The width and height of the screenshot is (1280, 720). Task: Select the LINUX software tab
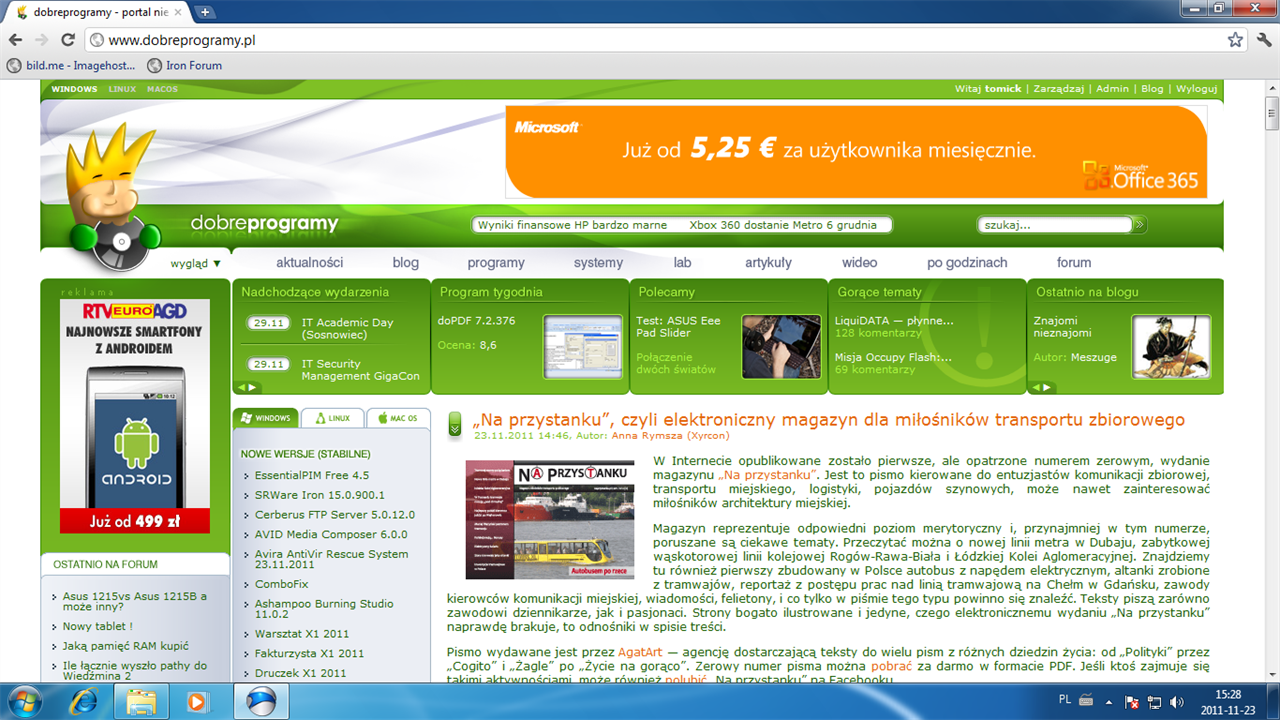tap(332, 418)
